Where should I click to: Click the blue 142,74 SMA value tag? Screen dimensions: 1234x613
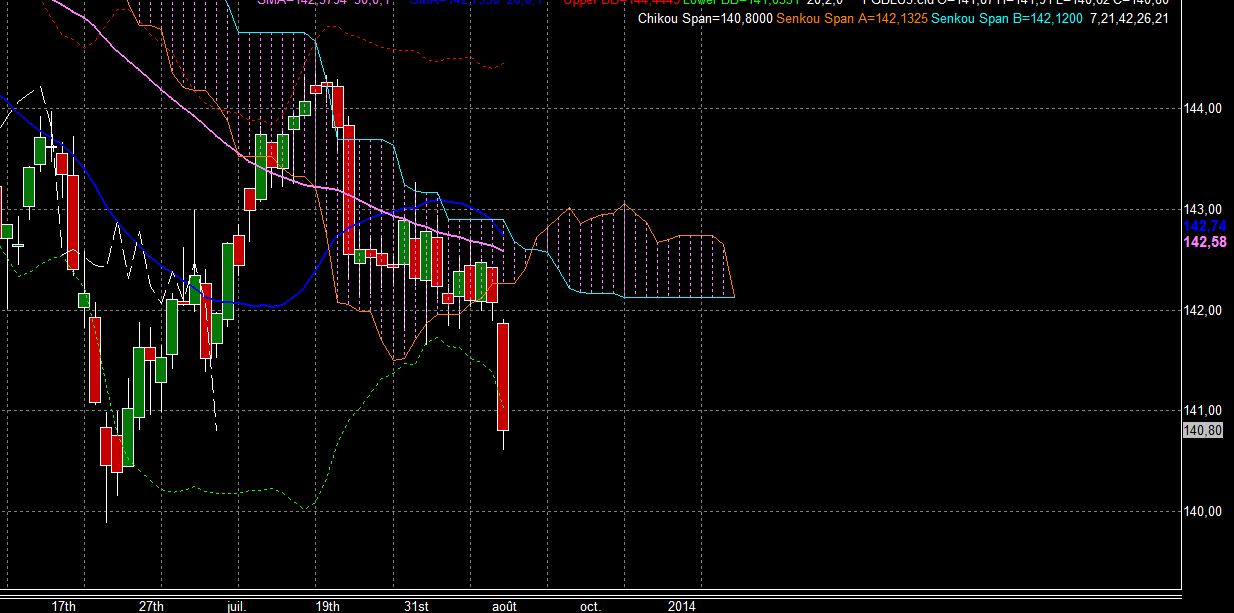click(1203, 227)
